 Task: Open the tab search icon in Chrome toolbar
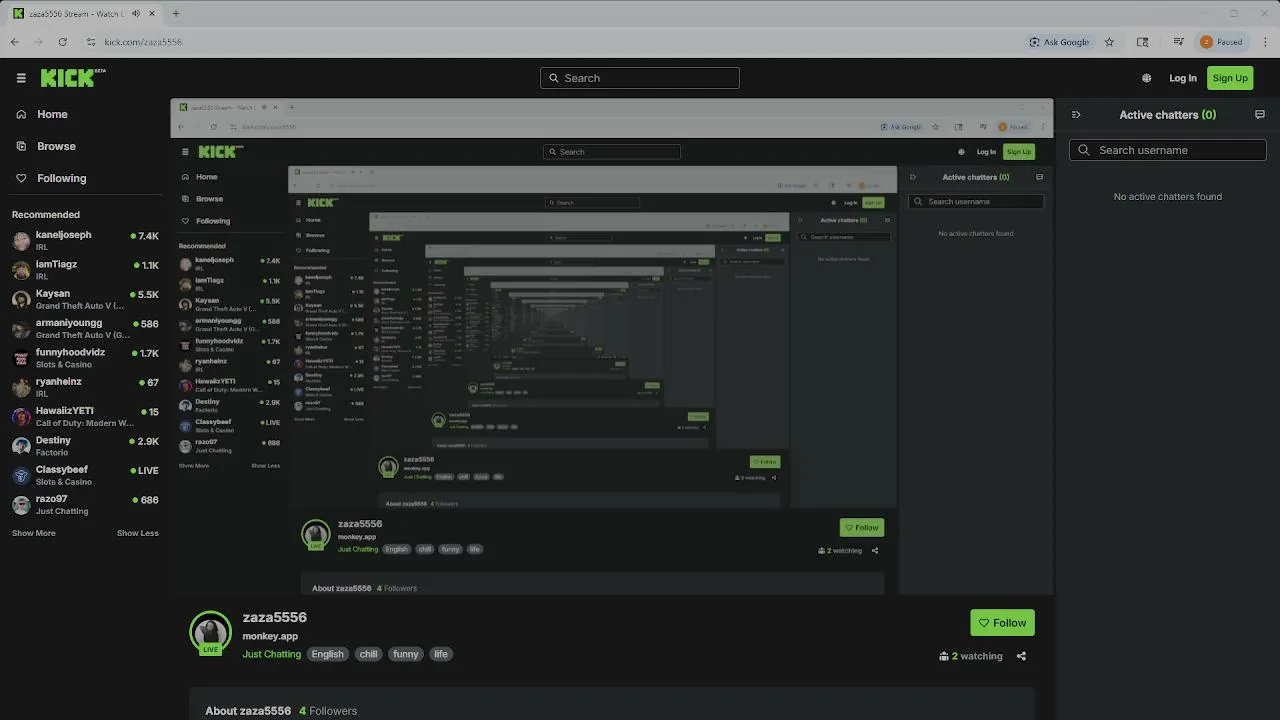click(1142, 42)
